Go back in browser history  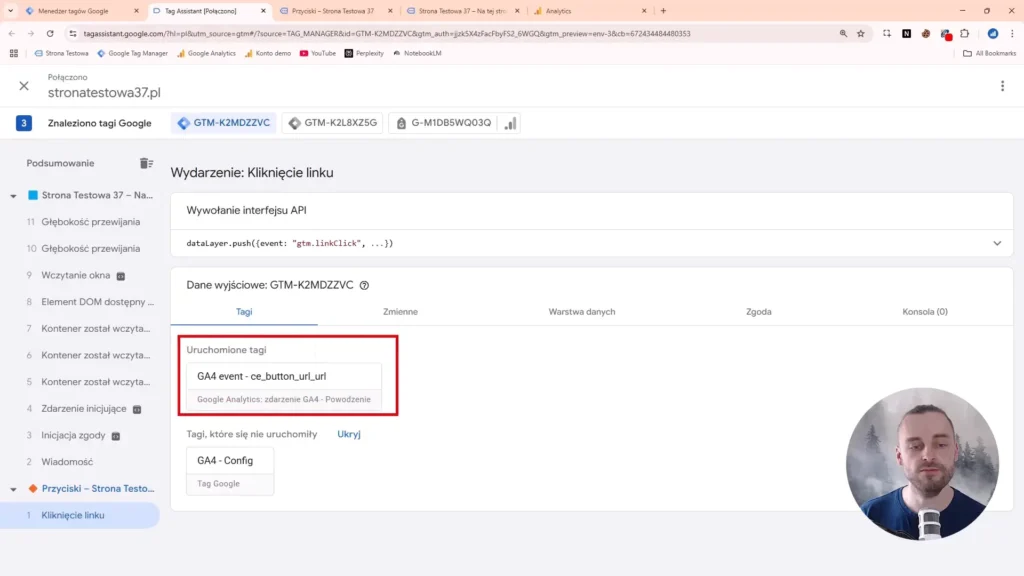point(12,33)
